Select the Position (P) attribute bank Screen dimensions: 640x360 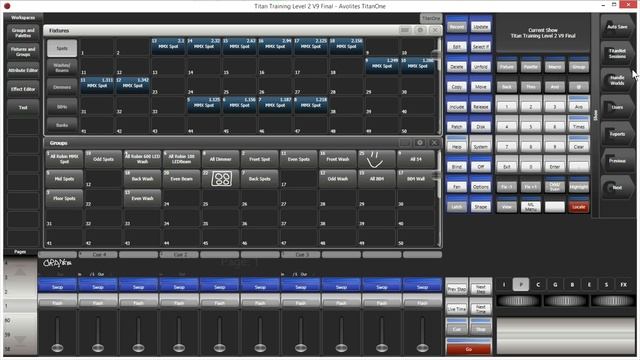[521, 284]
